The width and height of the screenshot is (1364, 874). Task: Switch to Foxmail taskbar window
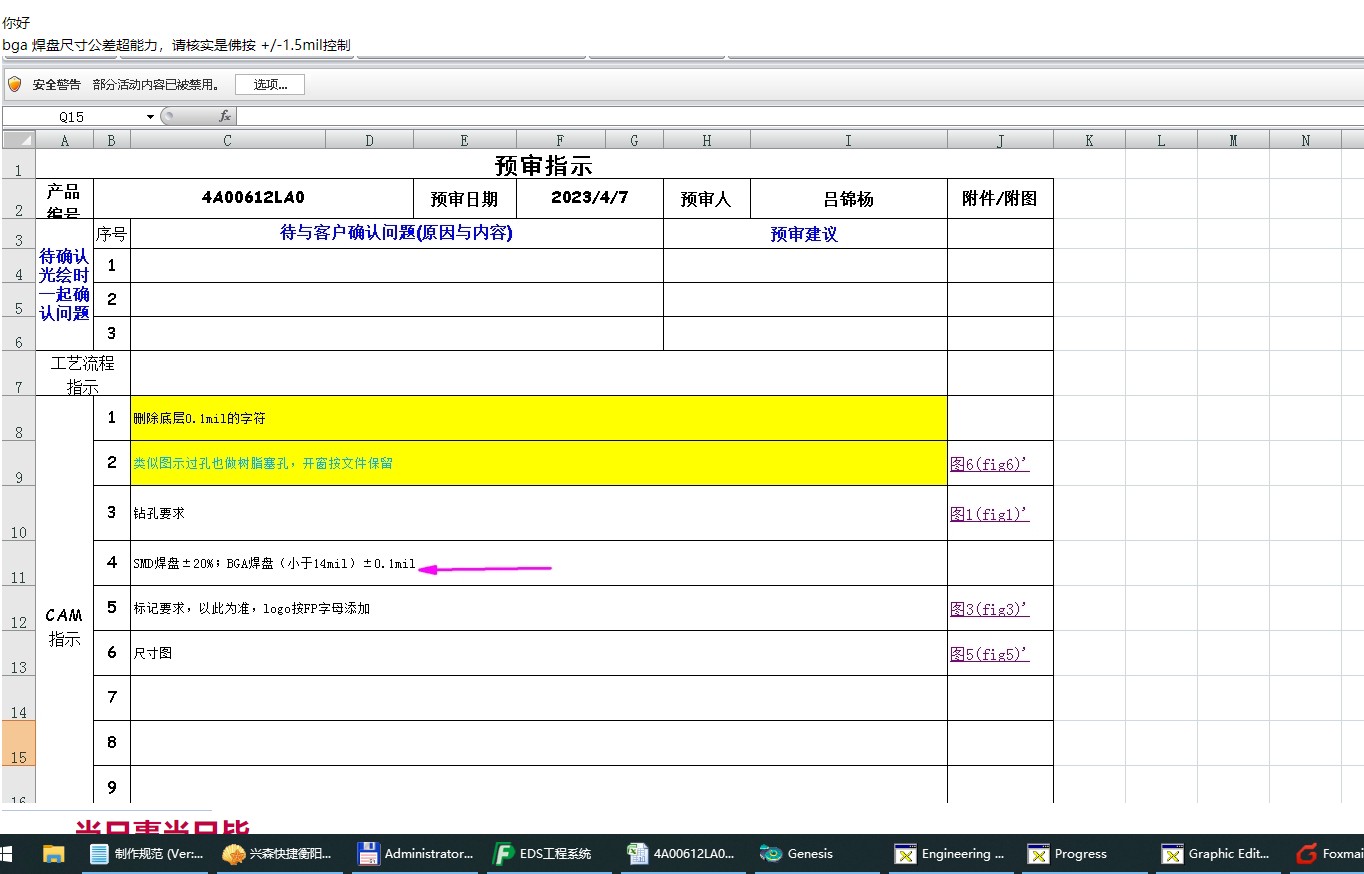(x=1328, y=854)
